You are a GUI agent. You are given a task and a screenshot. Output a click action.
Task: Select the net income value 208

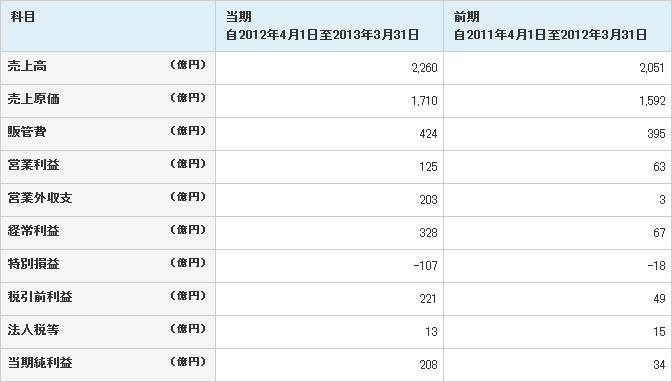(x=429, y=365)
